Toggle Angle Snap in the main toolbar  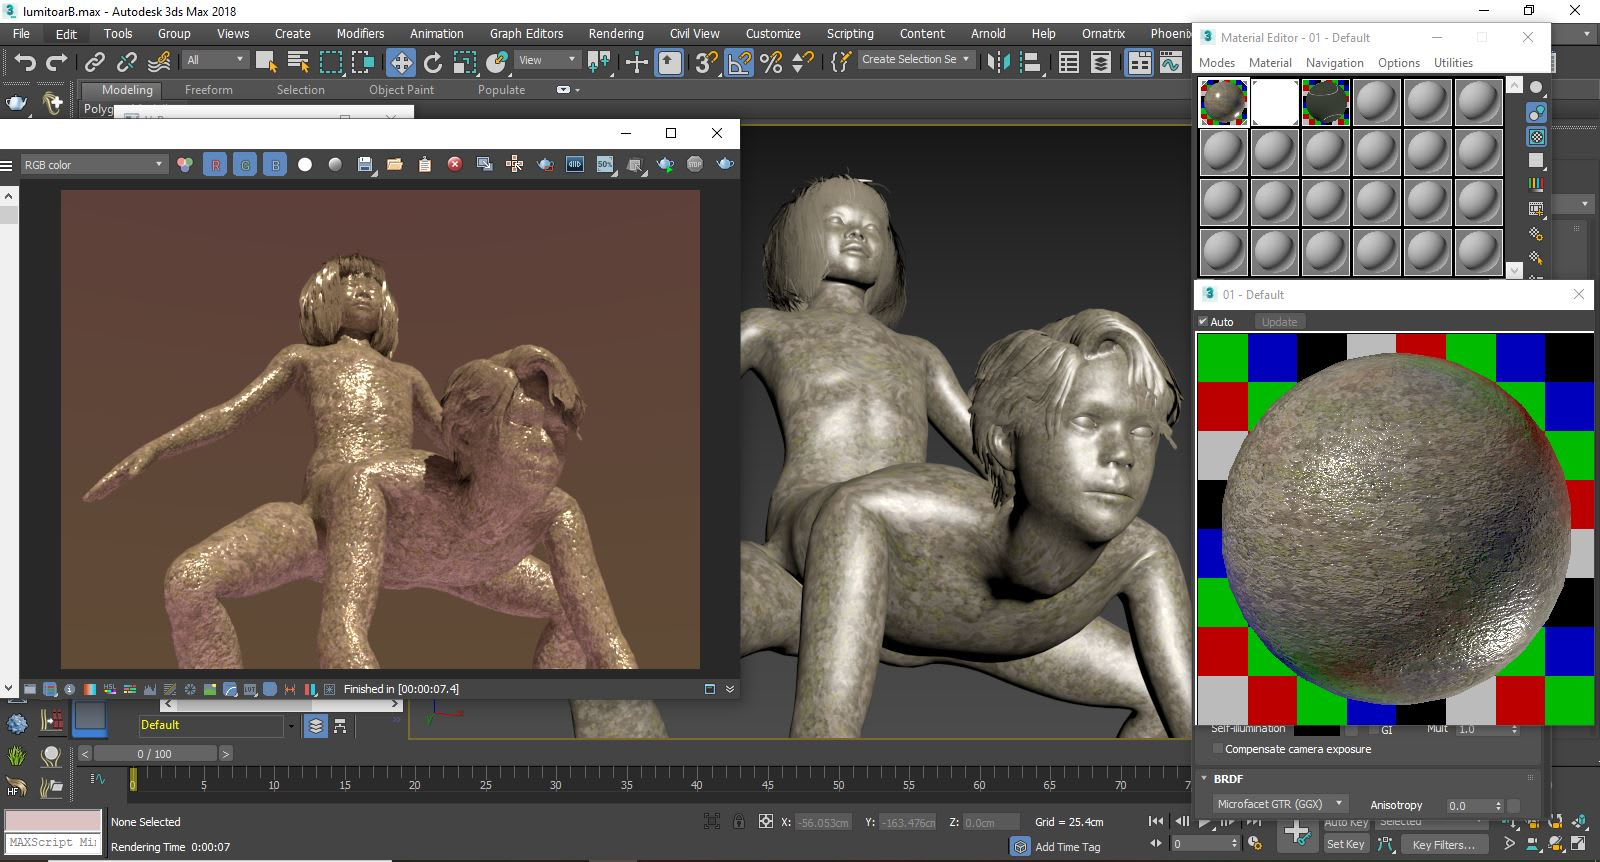(739, 62)
